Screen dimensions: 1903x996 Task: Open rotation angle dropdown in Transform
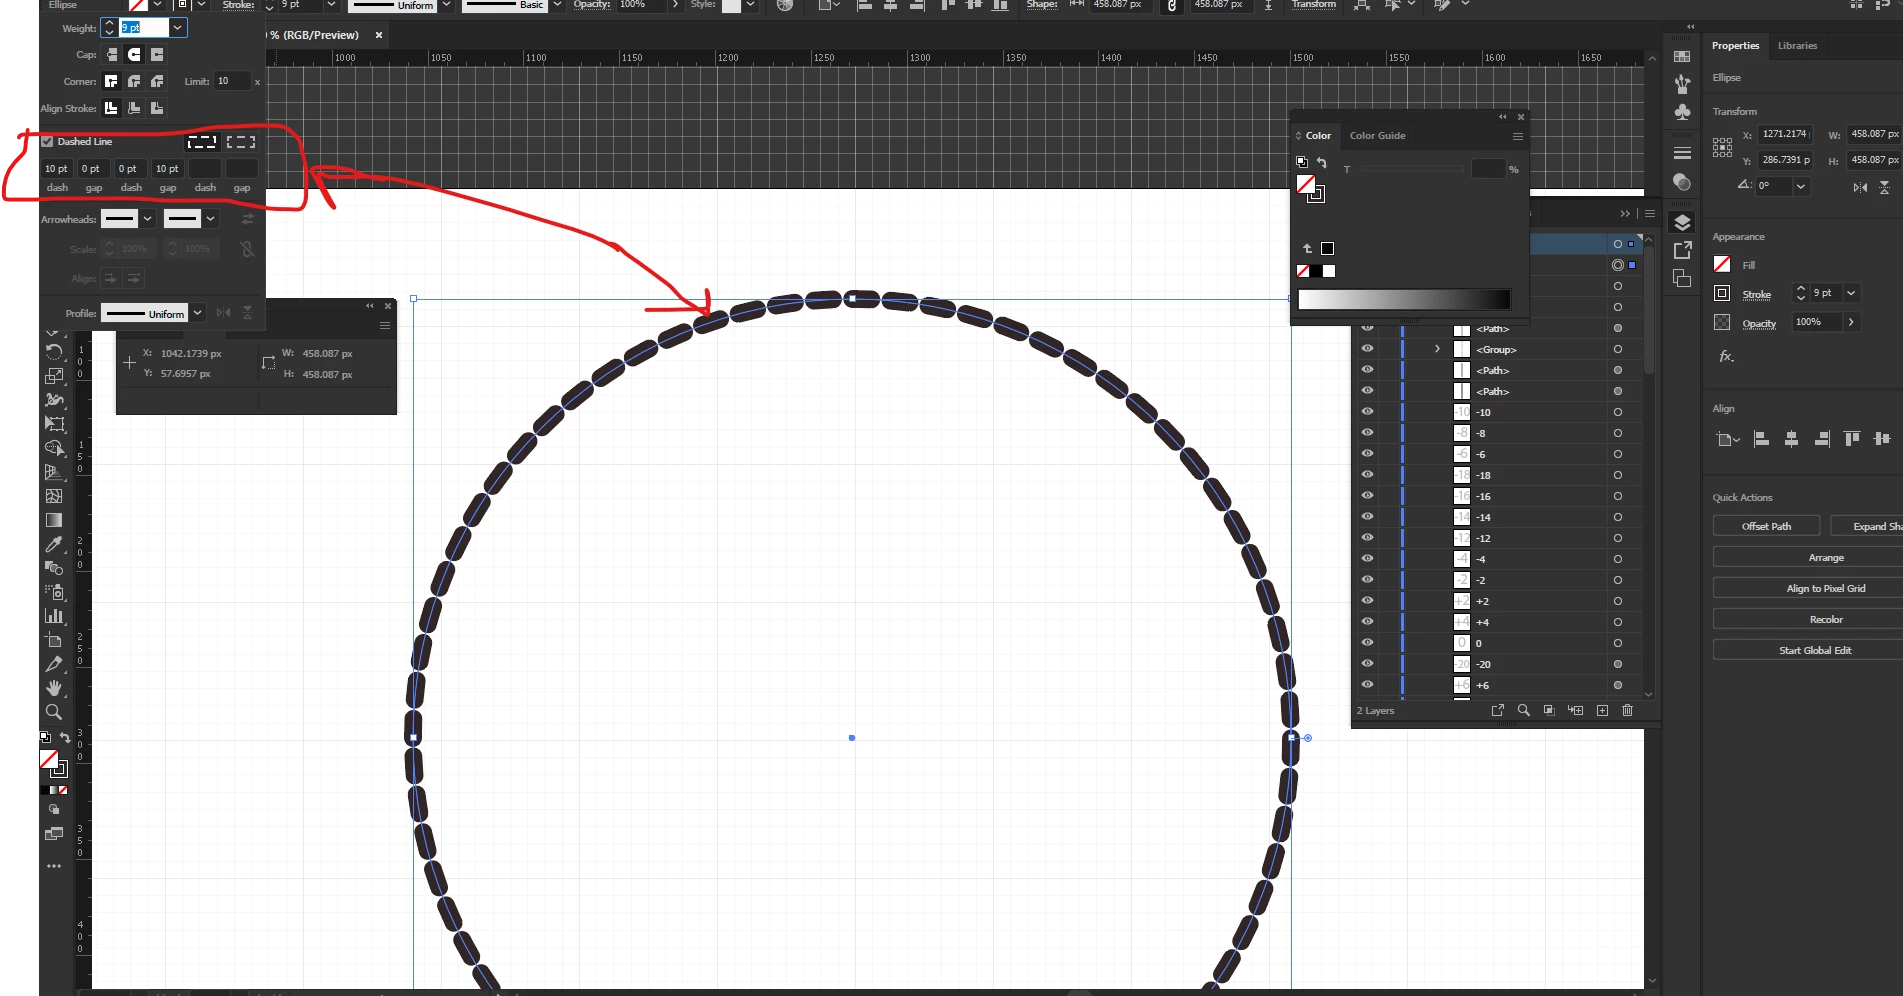point(1801,186)
